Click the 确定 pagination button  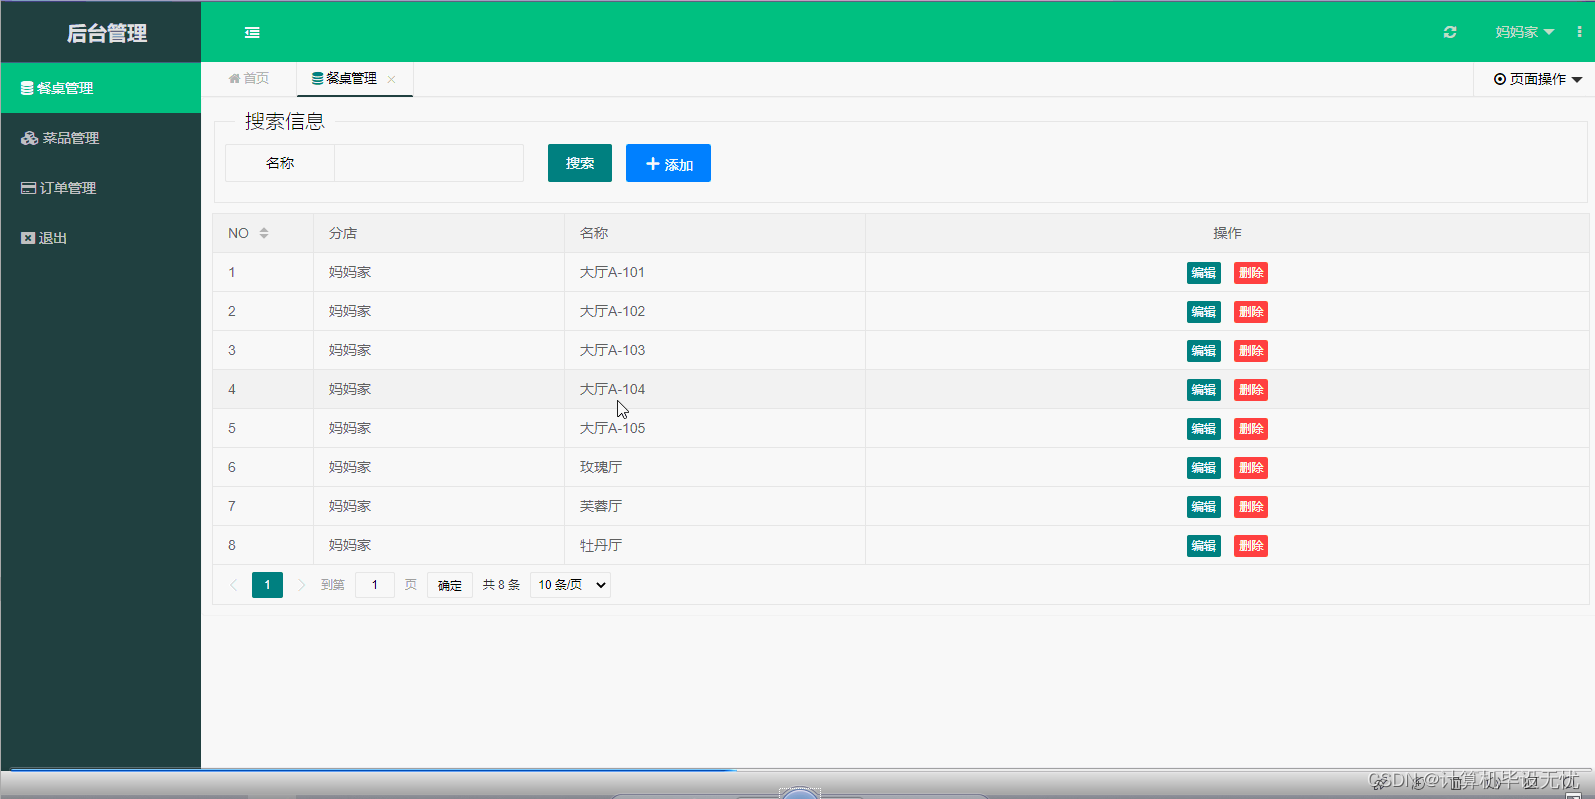450,585
